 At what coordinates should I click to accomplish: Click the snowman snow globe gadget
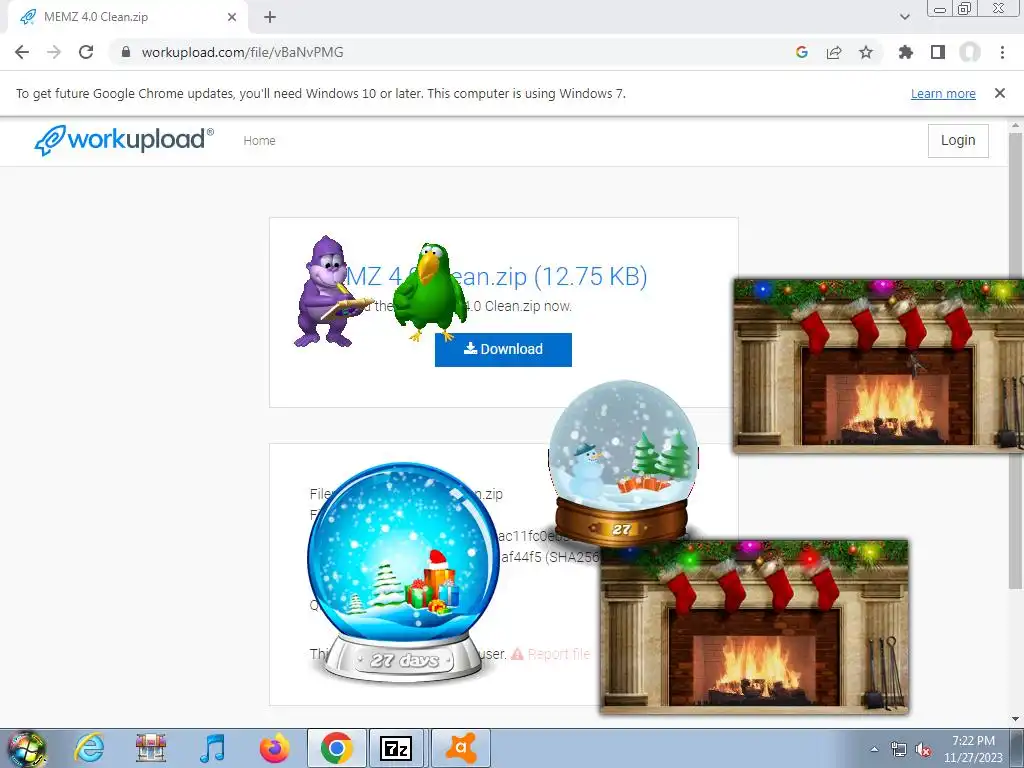[622, 462]
